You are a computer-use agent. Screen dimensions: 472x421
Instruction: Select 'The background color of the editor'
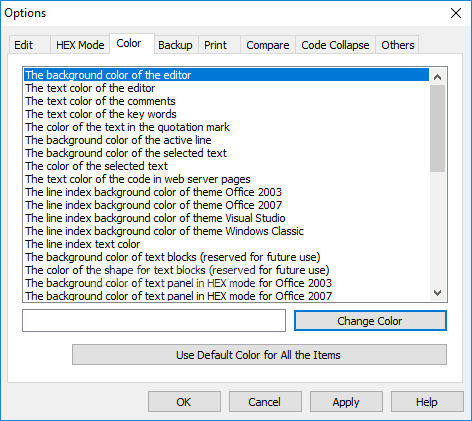(x=226, y=75)
